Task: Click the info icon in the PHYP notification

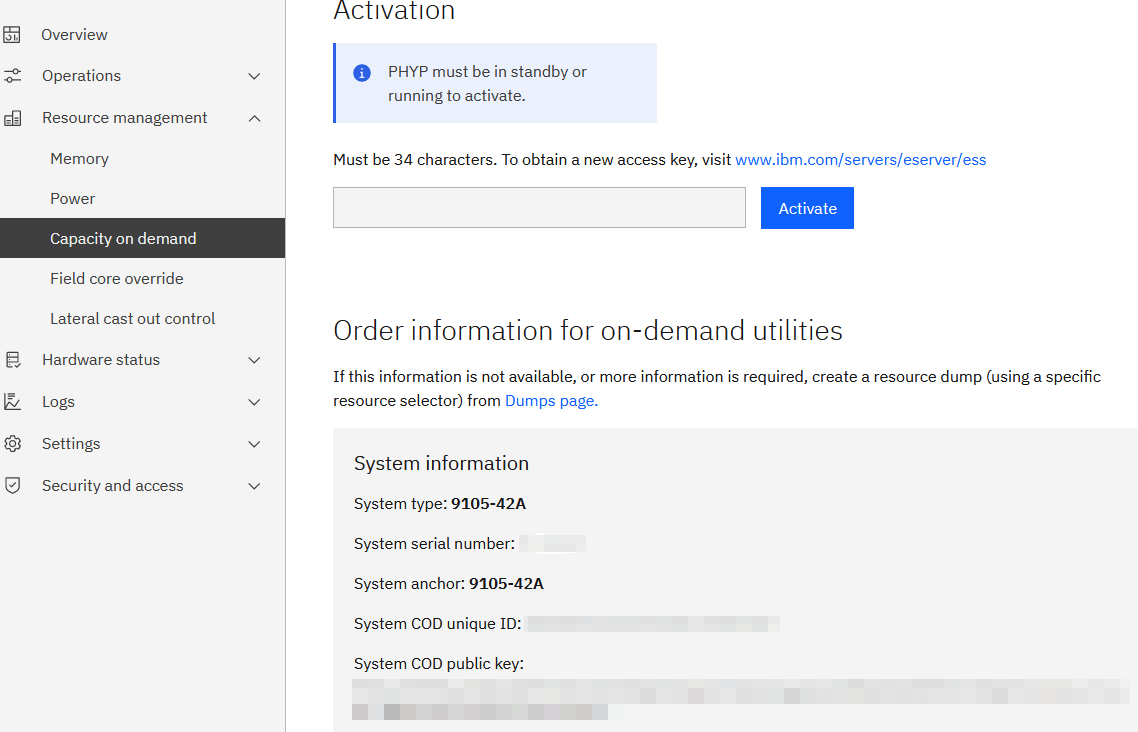Action: (362, 72)
